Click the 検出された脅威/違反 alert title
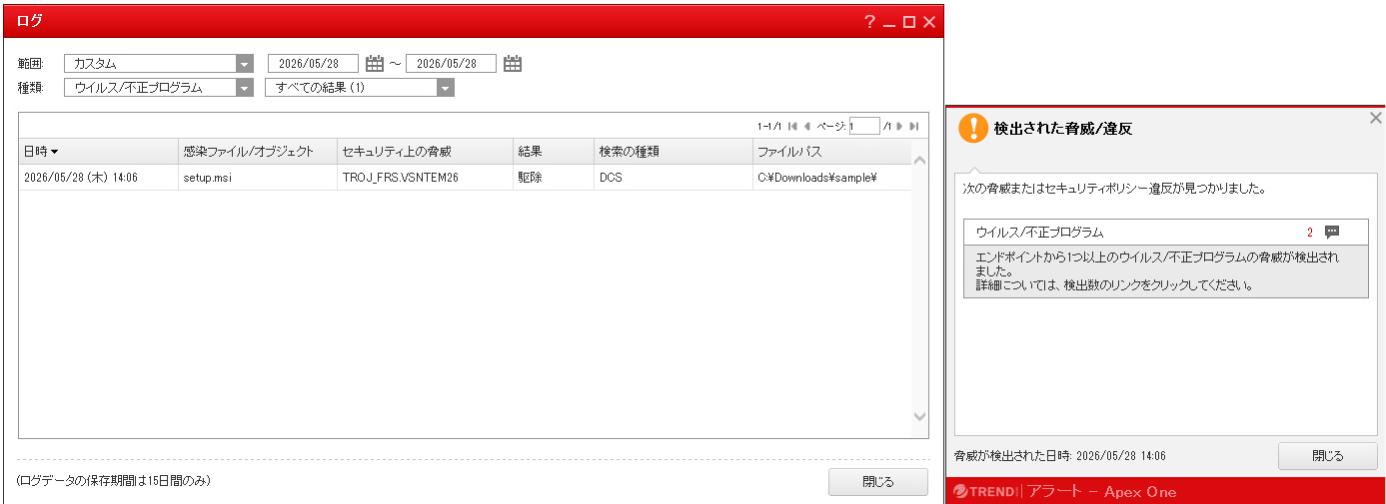Viewport: 1386px width, 504px height. 1063,129
